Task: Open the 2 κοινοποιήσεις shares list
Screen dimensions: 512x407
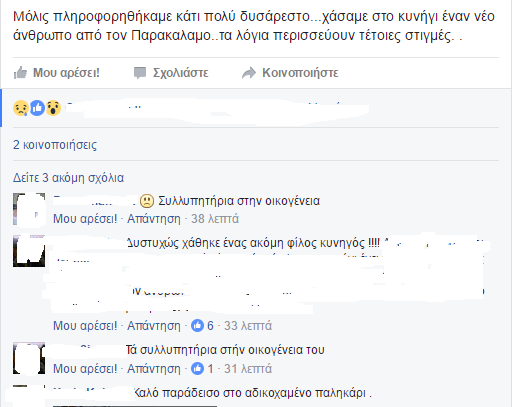Action: (55, 145)
